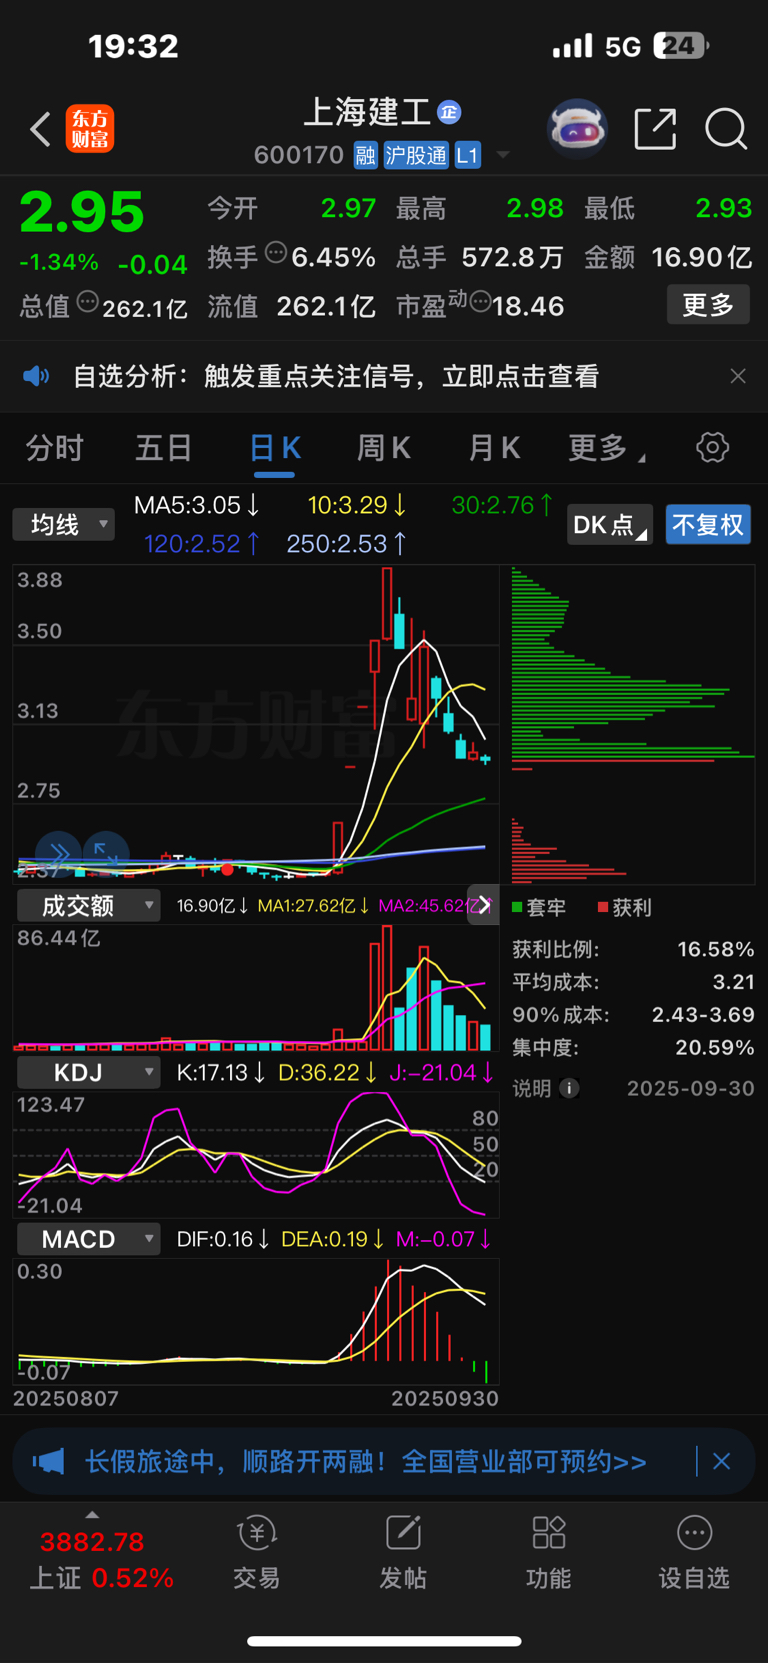This screenshot has height=1663, width=768.
Task: Open the DK点 dropdown
Action: [610, 525]
